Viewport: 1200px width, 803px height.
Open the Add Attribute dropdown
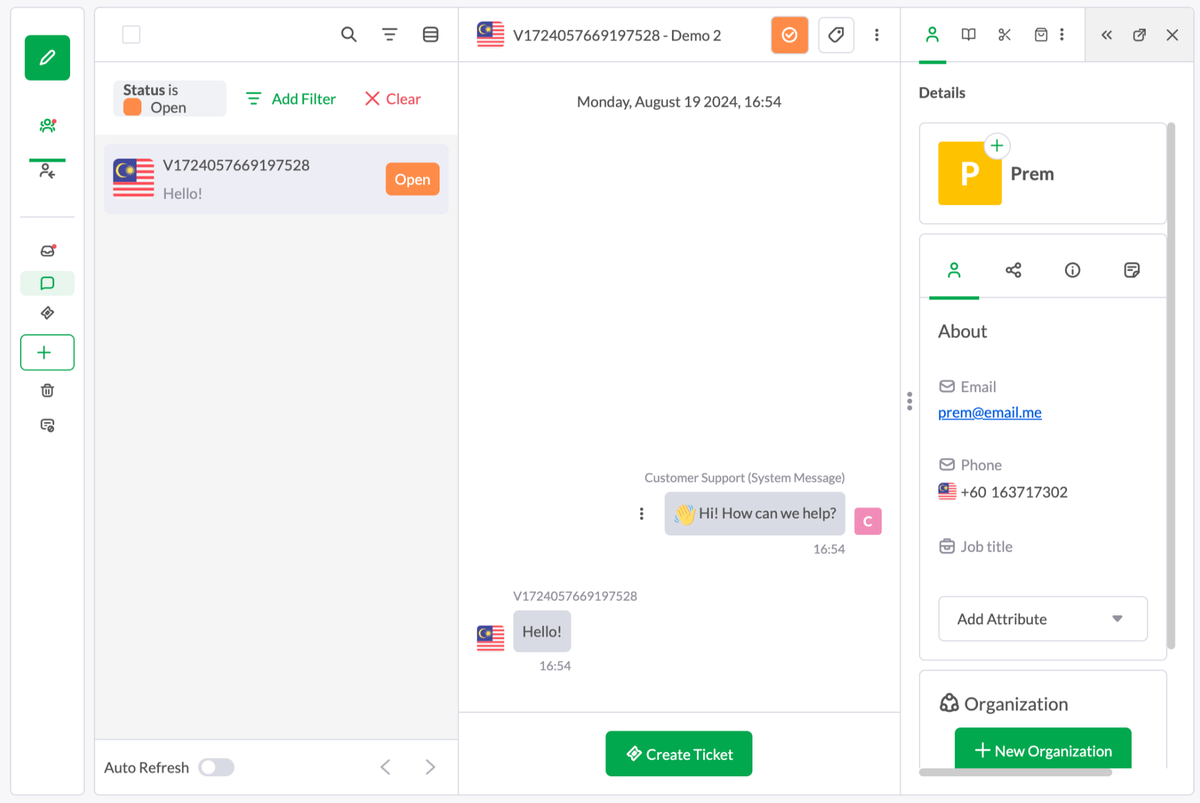point(1043,619)
